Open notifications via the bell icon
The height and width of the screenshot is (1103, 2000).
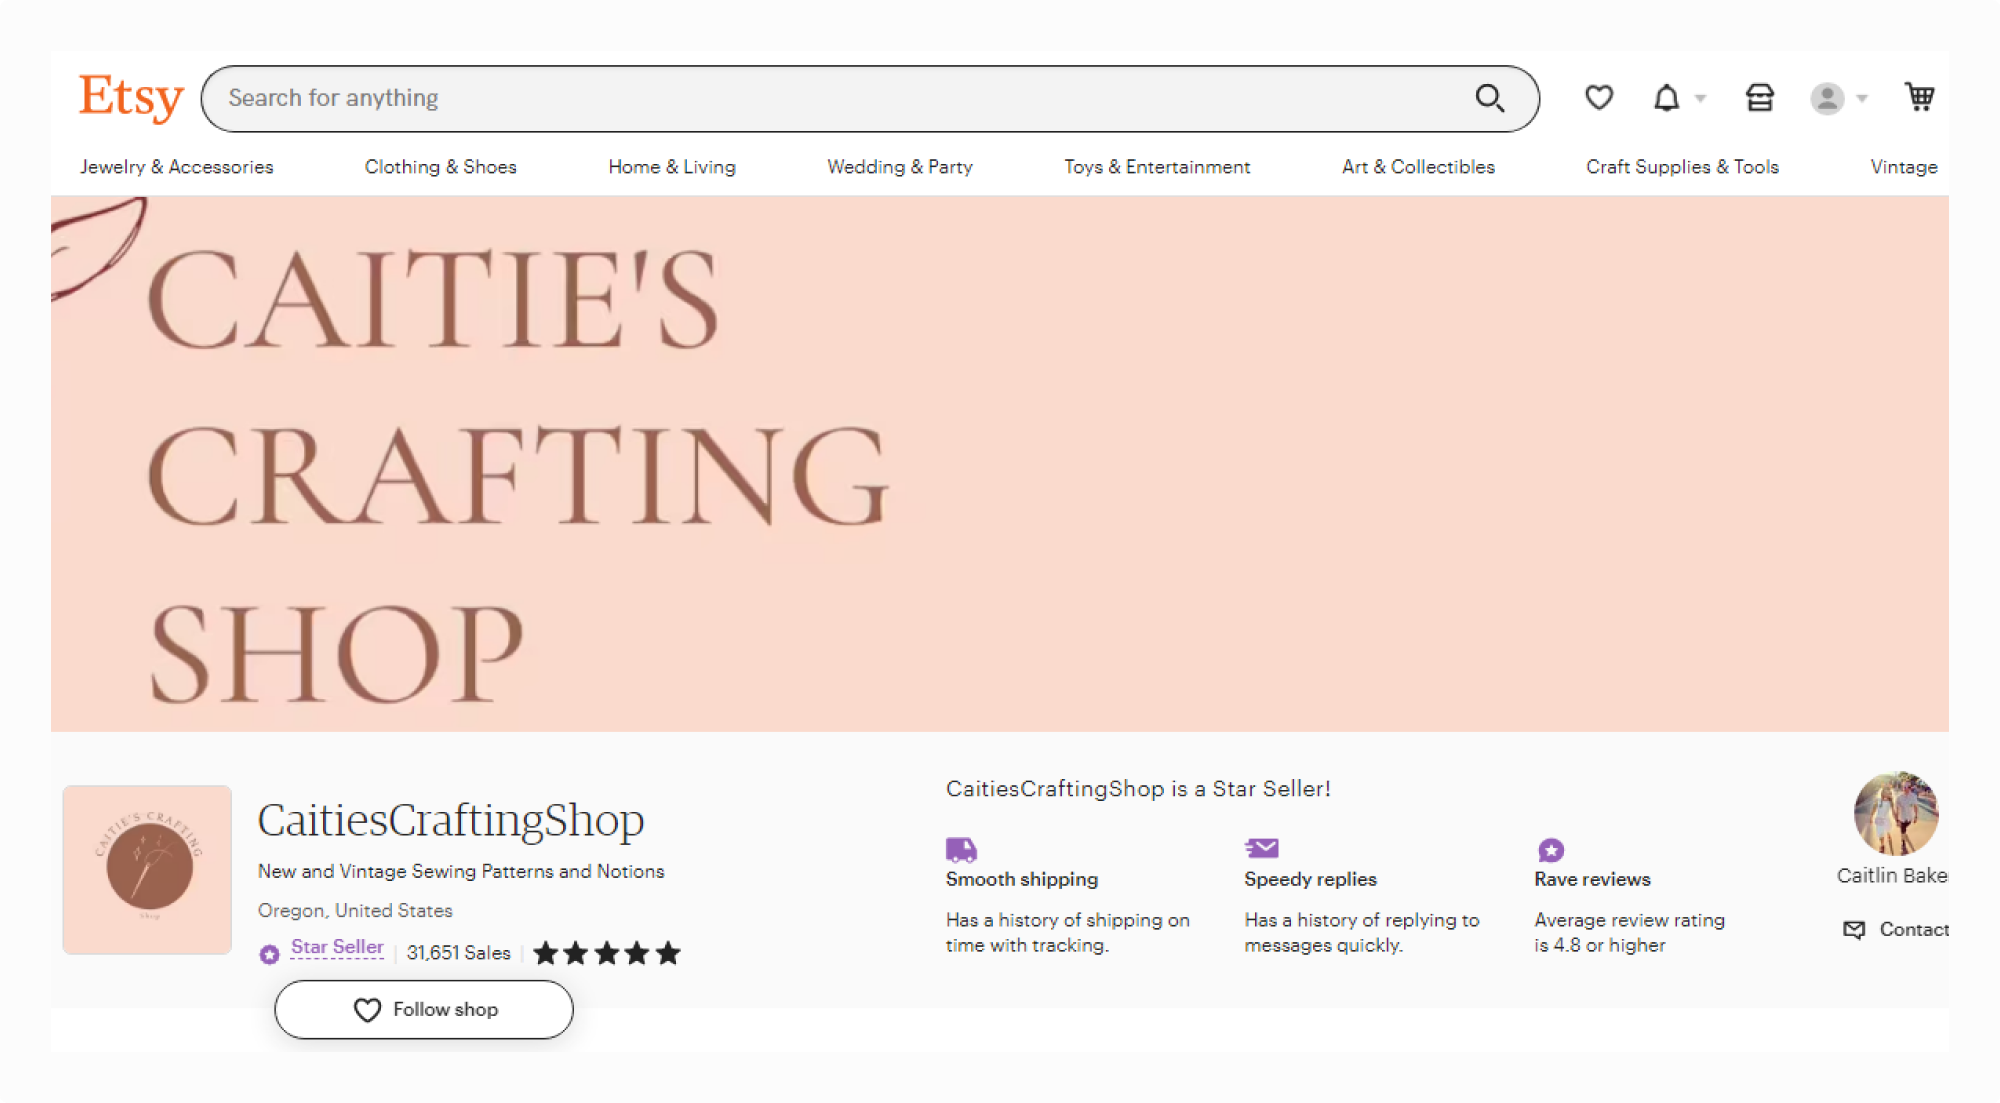1666,98
